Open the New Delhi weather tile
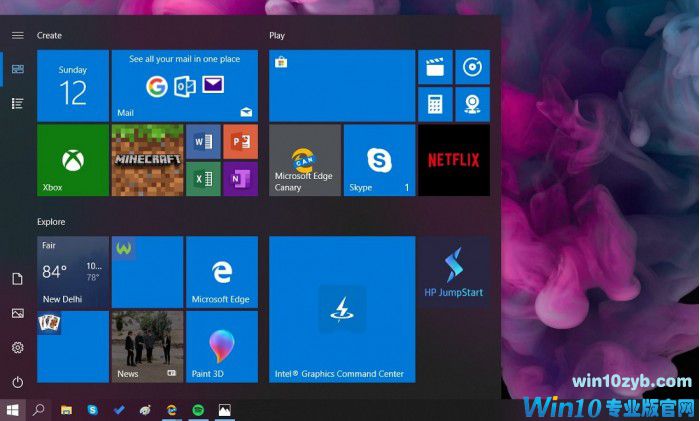 73,272
